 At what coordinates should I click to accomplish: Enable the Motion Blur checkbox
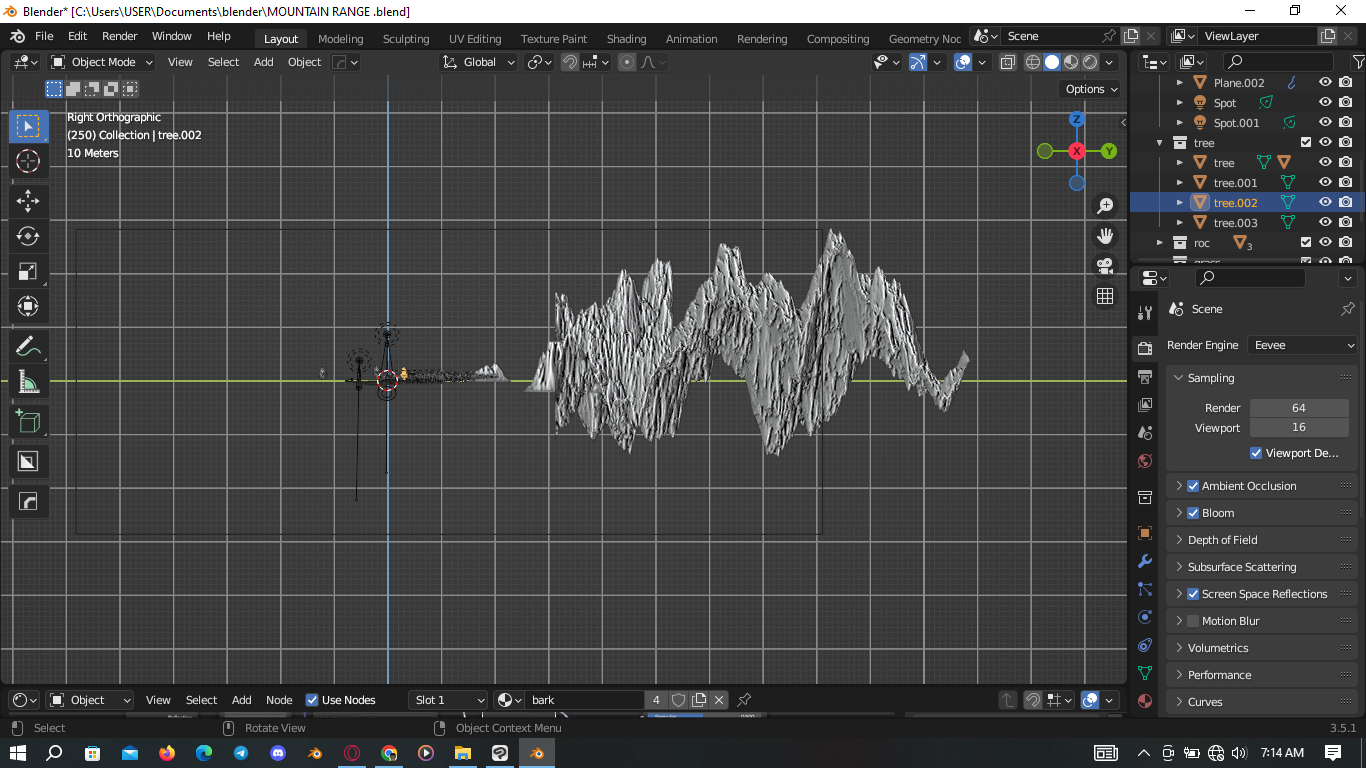point(1193,621)
